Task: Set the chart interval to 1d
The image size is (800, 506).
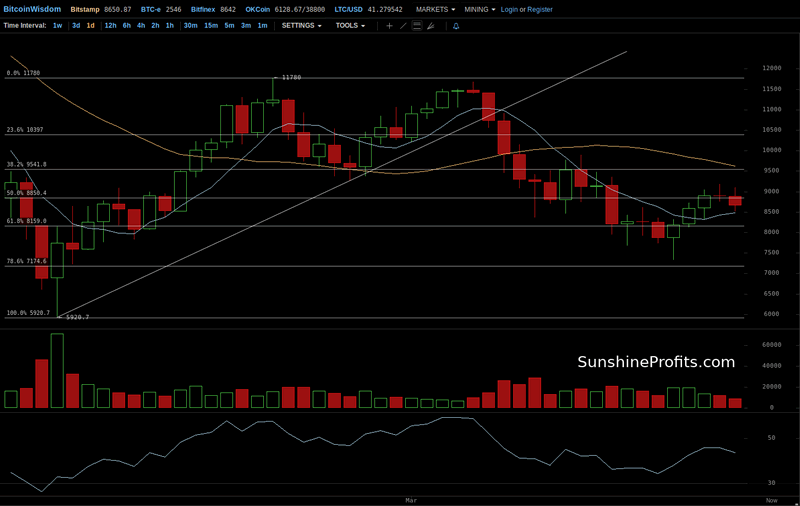Action: click(90, 25)
